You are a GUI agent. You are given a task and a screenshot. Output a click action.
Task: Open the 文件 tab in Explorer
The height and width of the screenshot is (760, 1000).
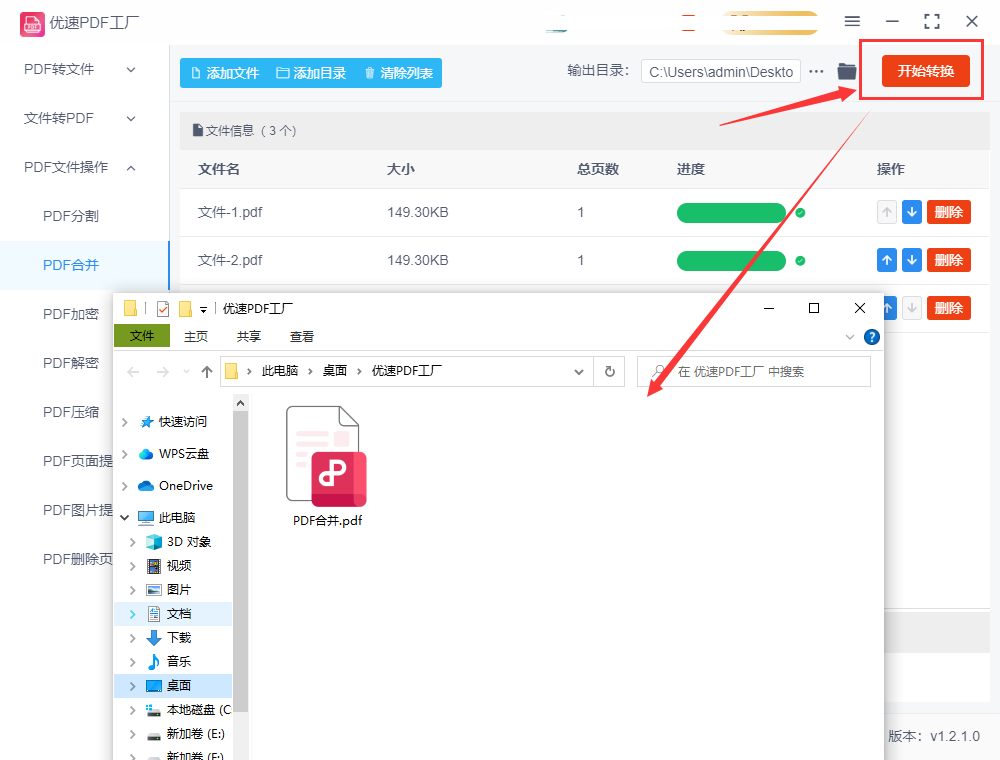pyautogui.click(x=142, y=335)
